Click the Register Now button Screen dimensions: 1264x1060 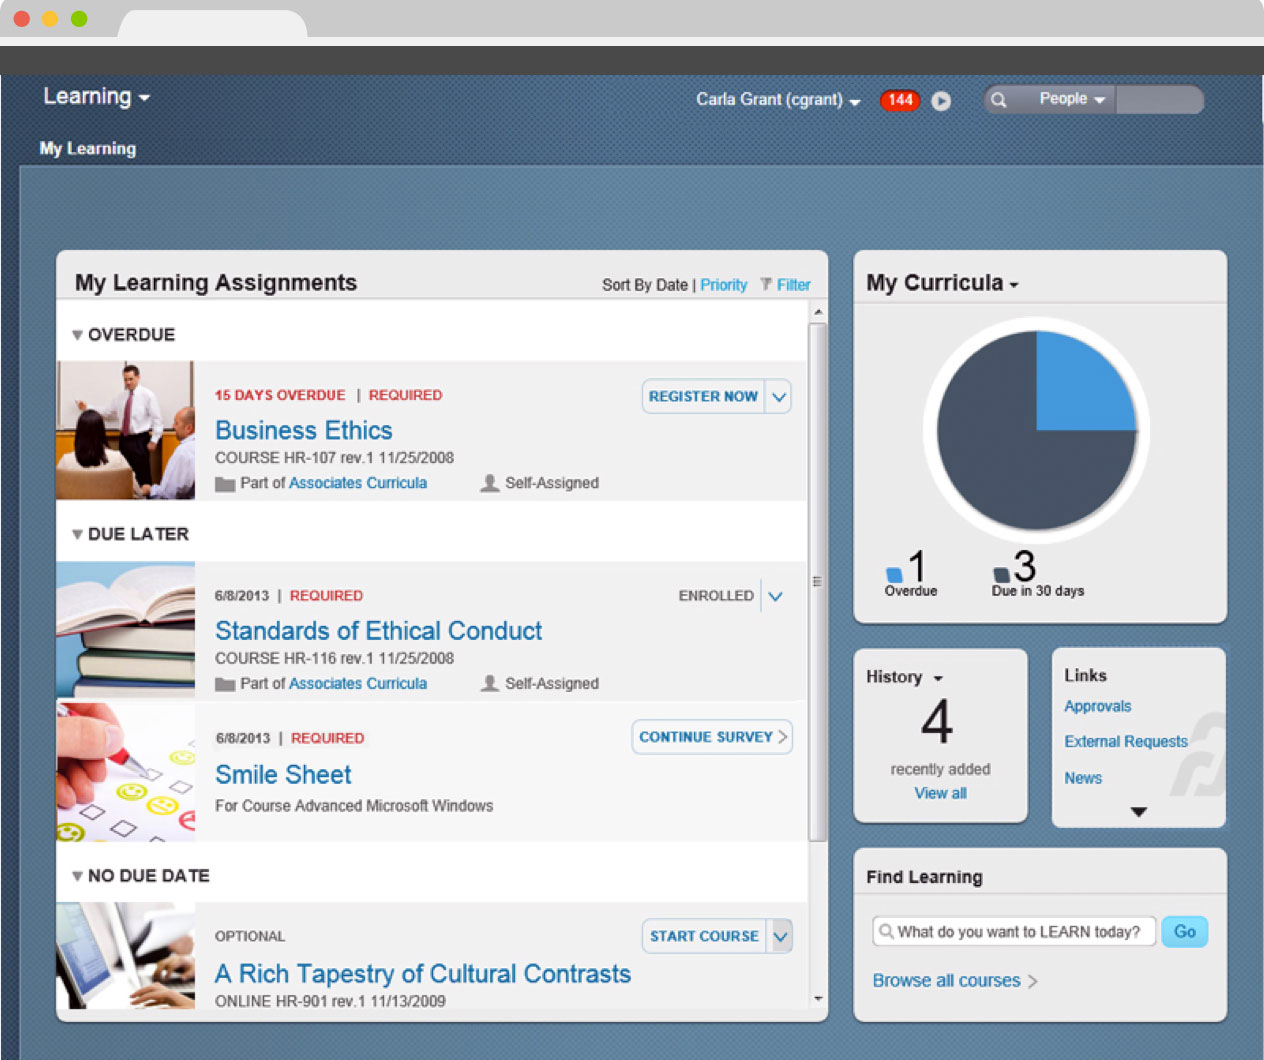(703, 396)
